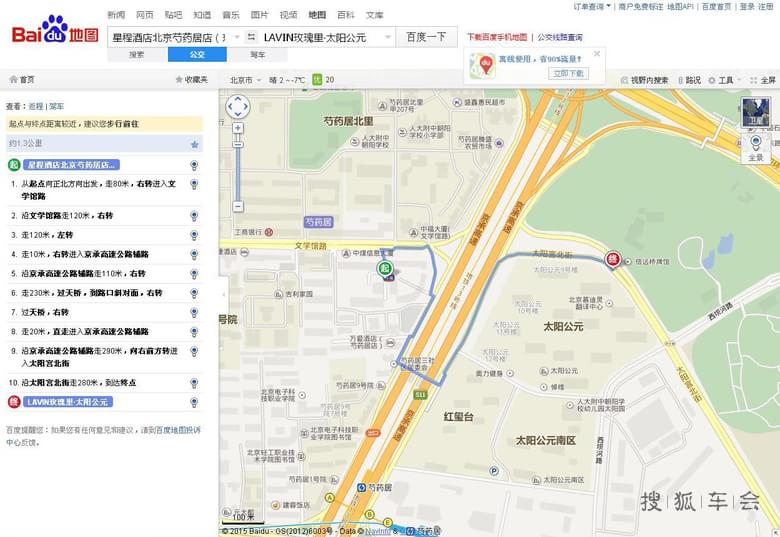Zoom out with the minus button
Screen dimensions: 780x537
(238, 206)
